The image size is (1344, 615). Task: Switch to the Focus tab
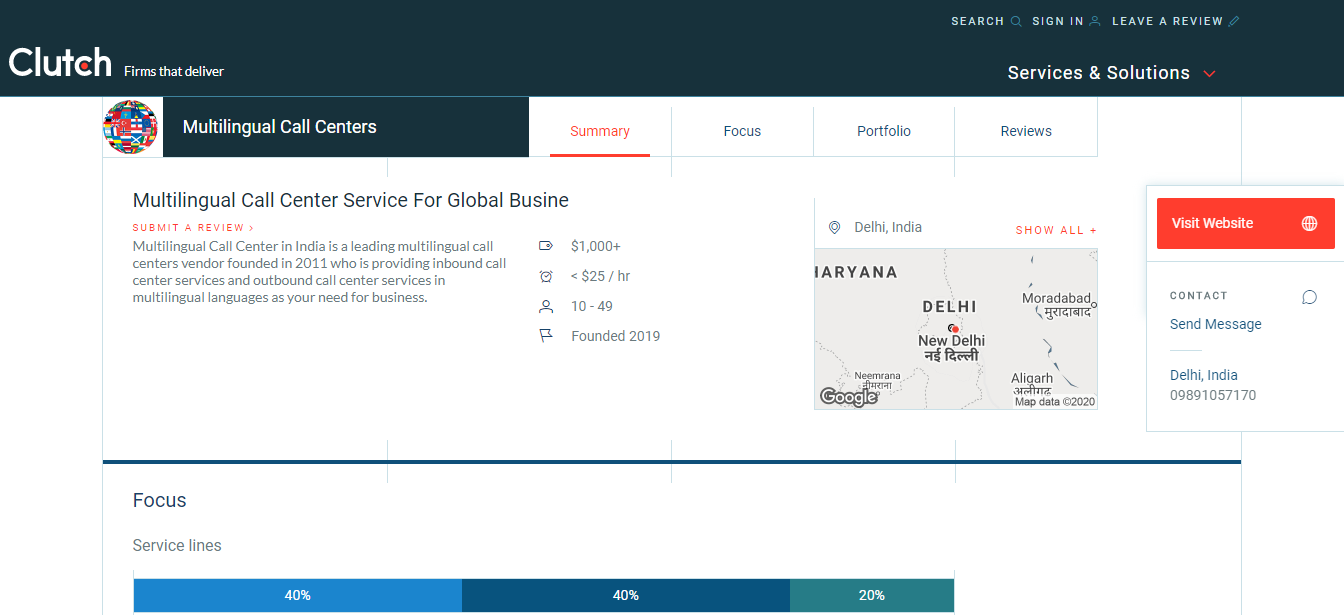pos(742,131)
